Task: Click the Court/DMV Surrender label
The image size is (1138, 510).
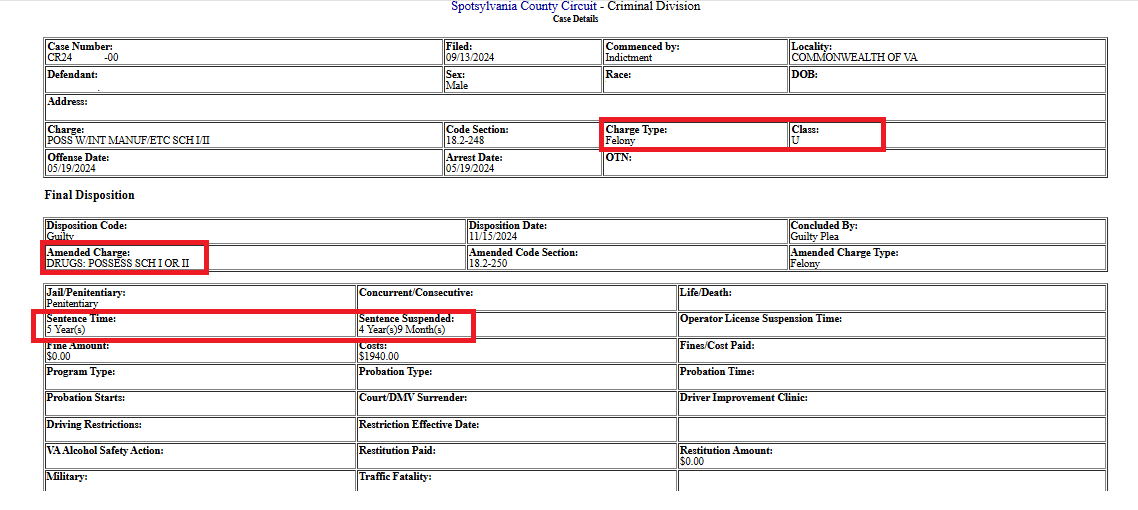Action: (x=413, y=398)
